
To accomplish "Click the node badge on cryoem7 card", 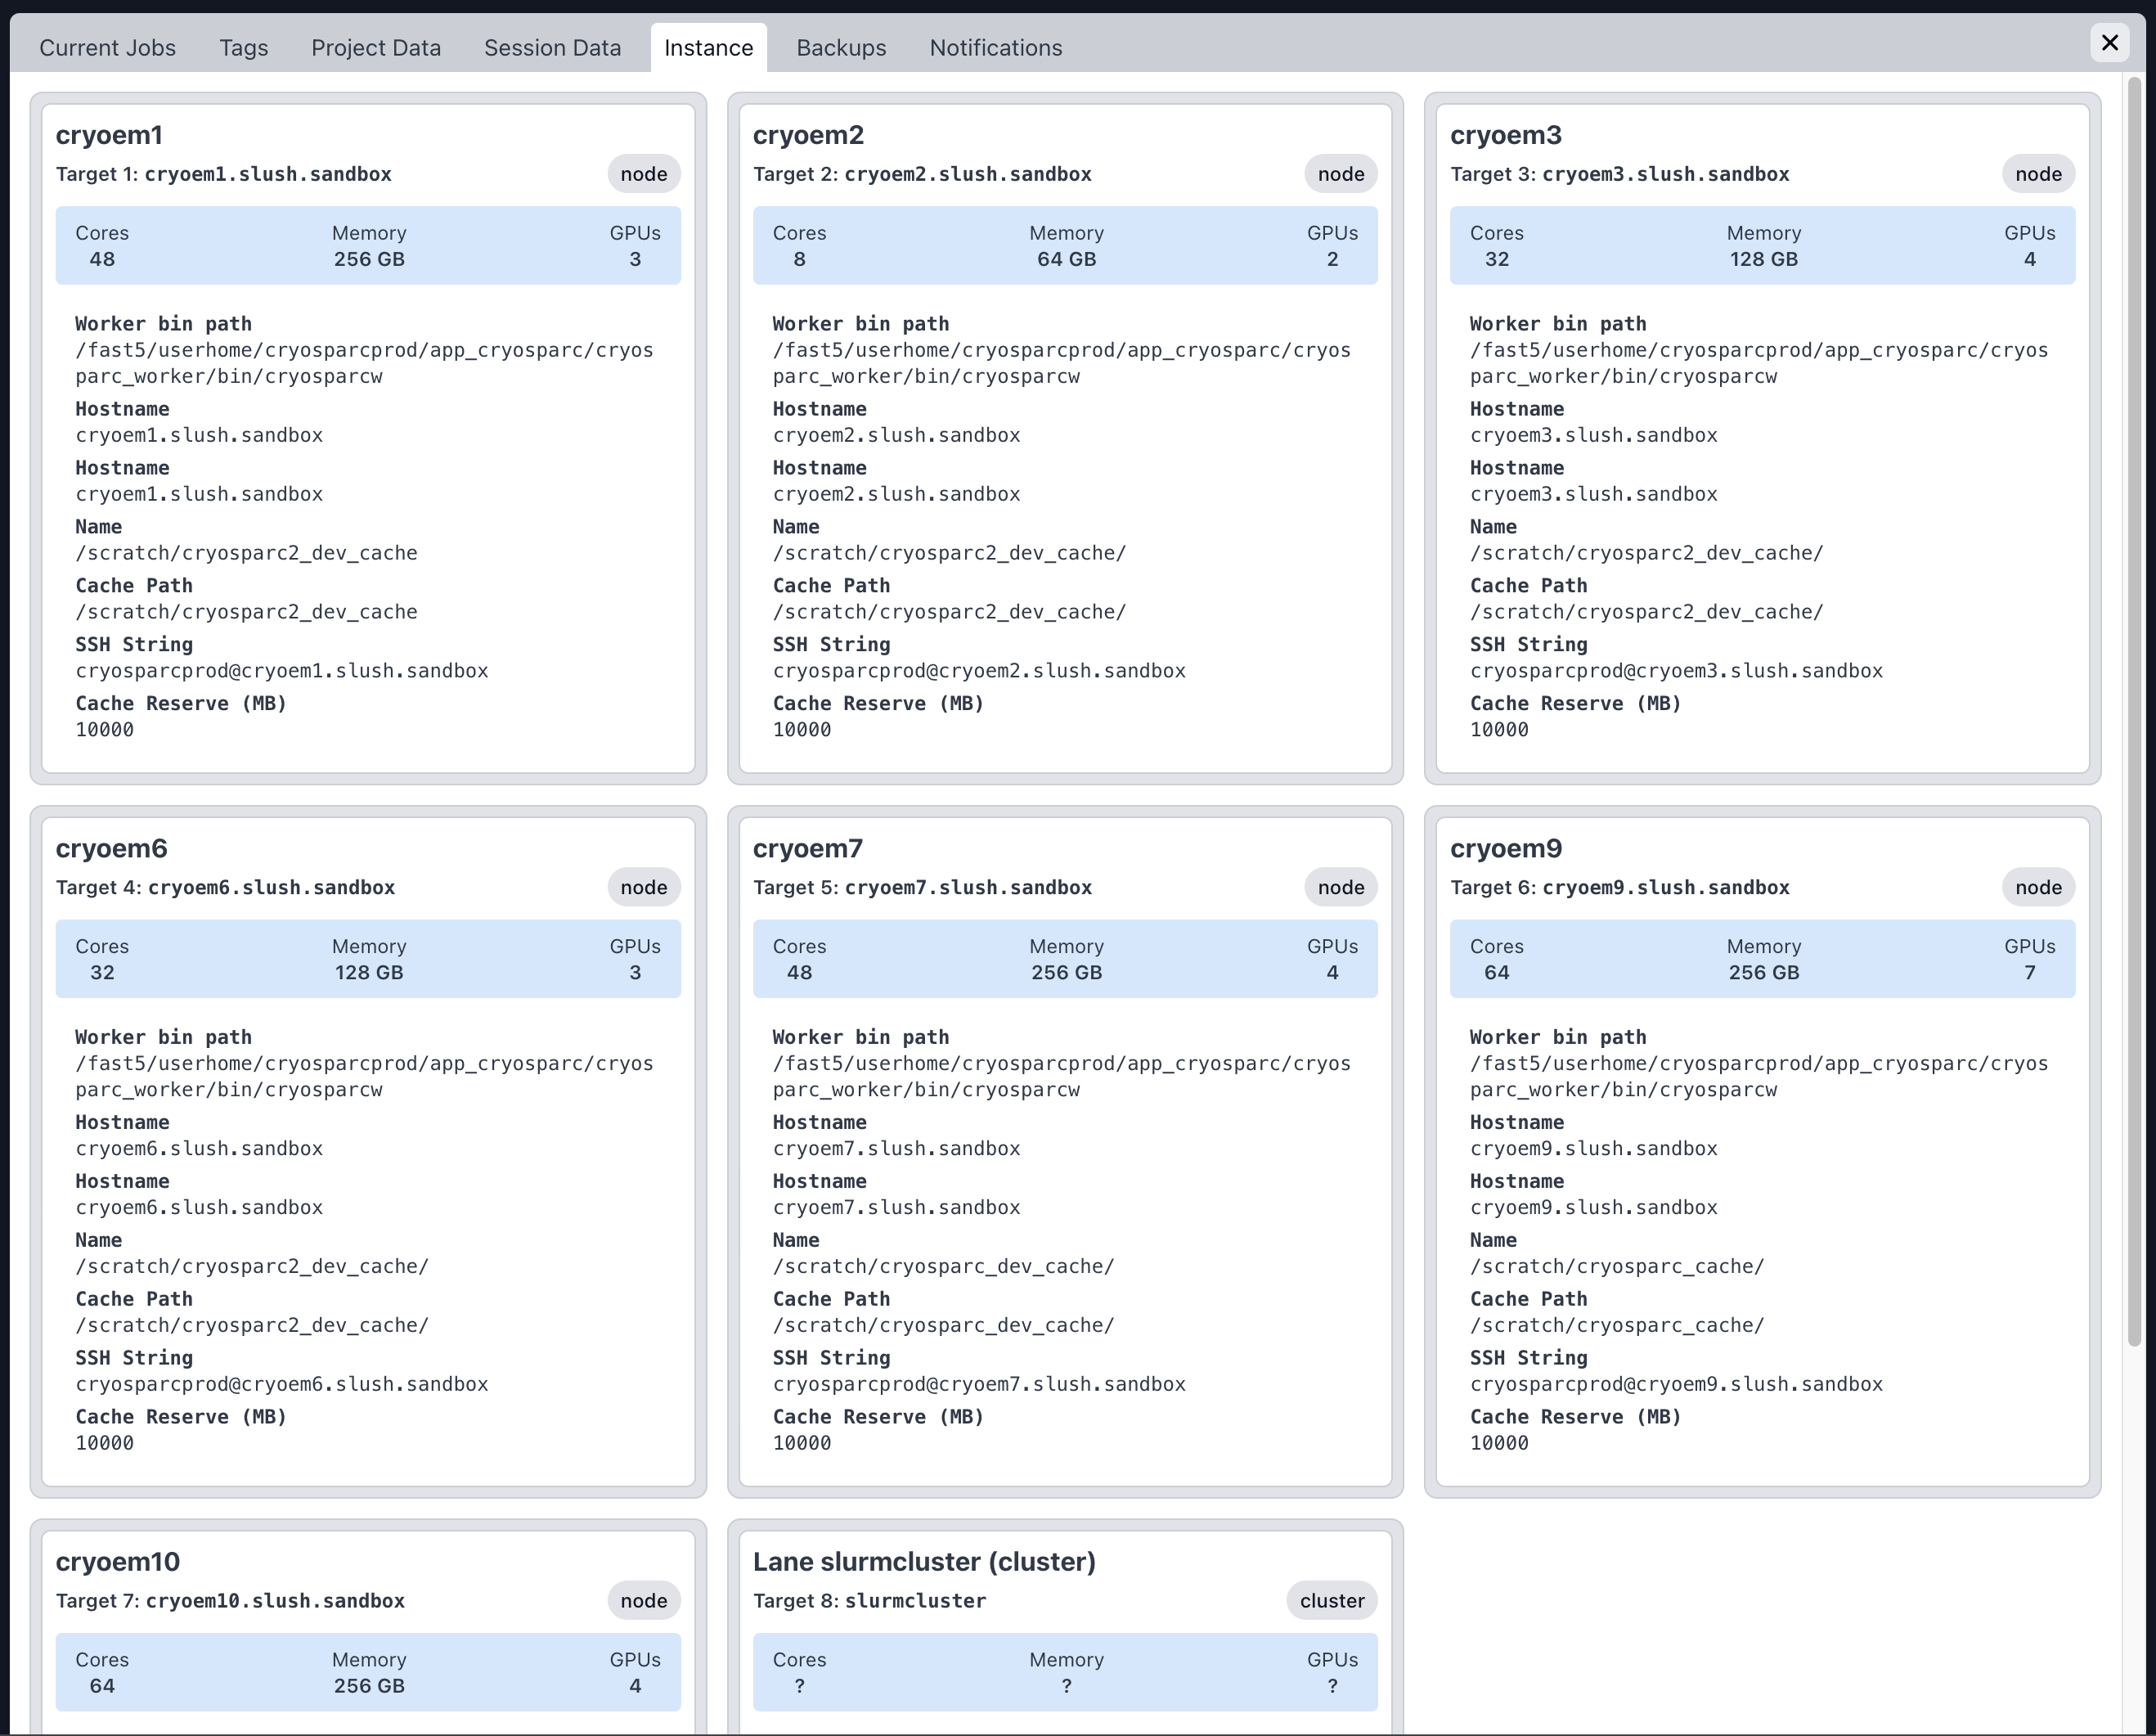I will pos(1340,887).
